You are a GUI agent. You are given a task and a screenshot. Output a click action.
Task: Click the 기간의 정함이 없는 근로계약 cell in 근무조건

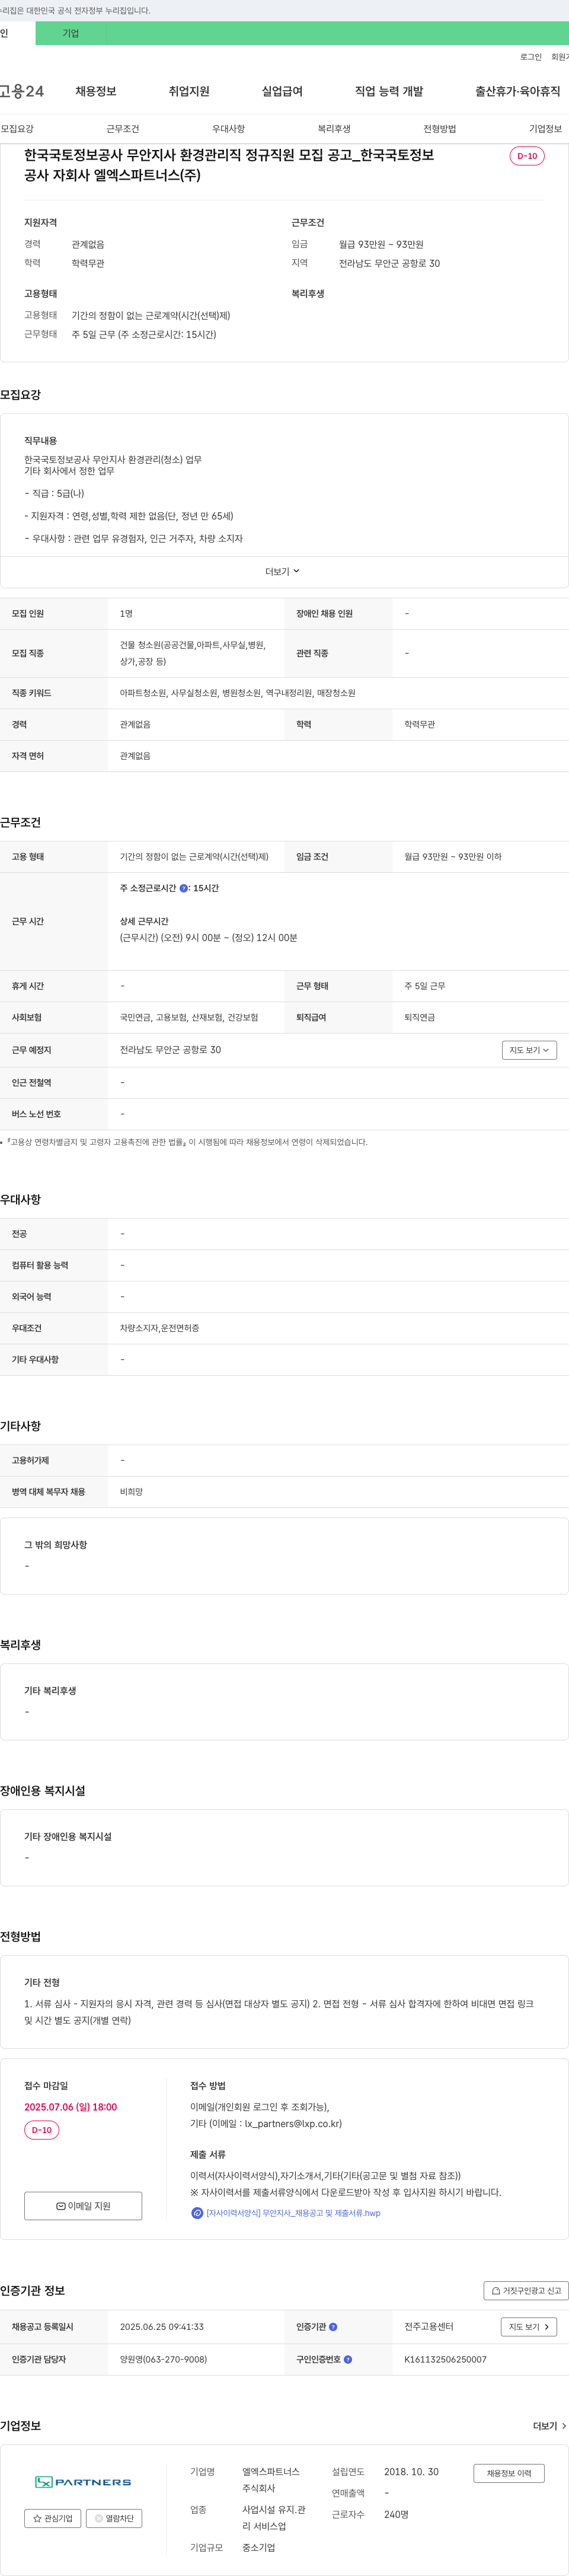[x=194, y=857]
